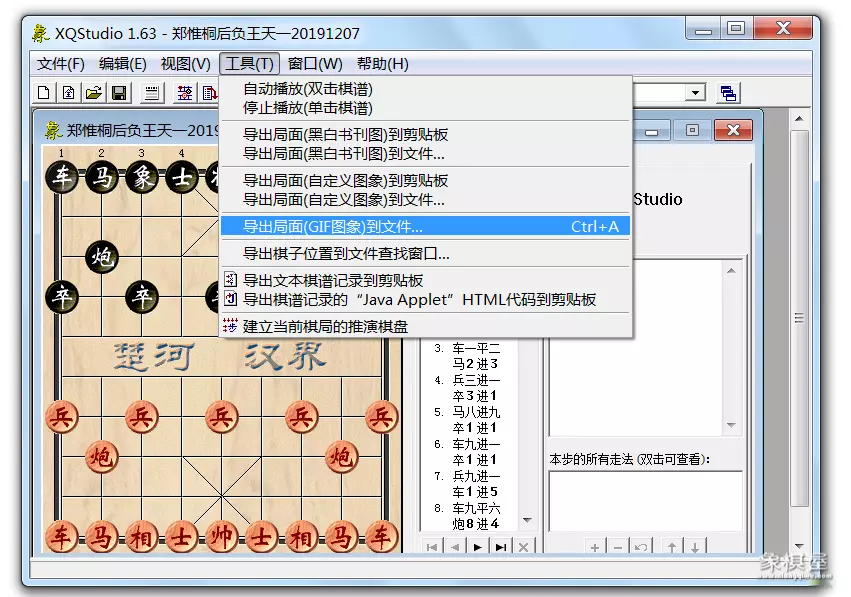Select the board setup toolbar icon
Screen dimensions: 851x597
pos(185,92)
